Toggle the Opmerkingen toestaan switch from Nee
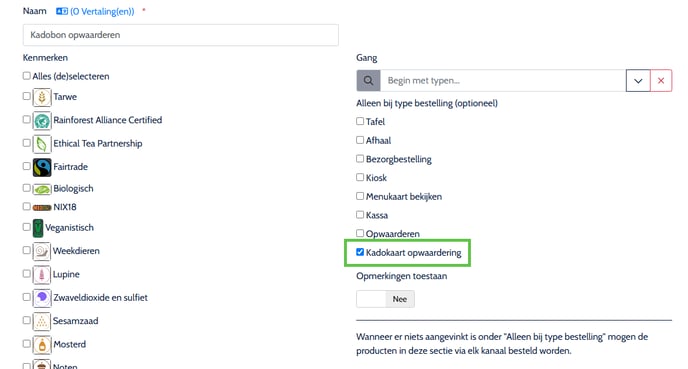This screenshot has height=369, width=688. click(385, 299)
